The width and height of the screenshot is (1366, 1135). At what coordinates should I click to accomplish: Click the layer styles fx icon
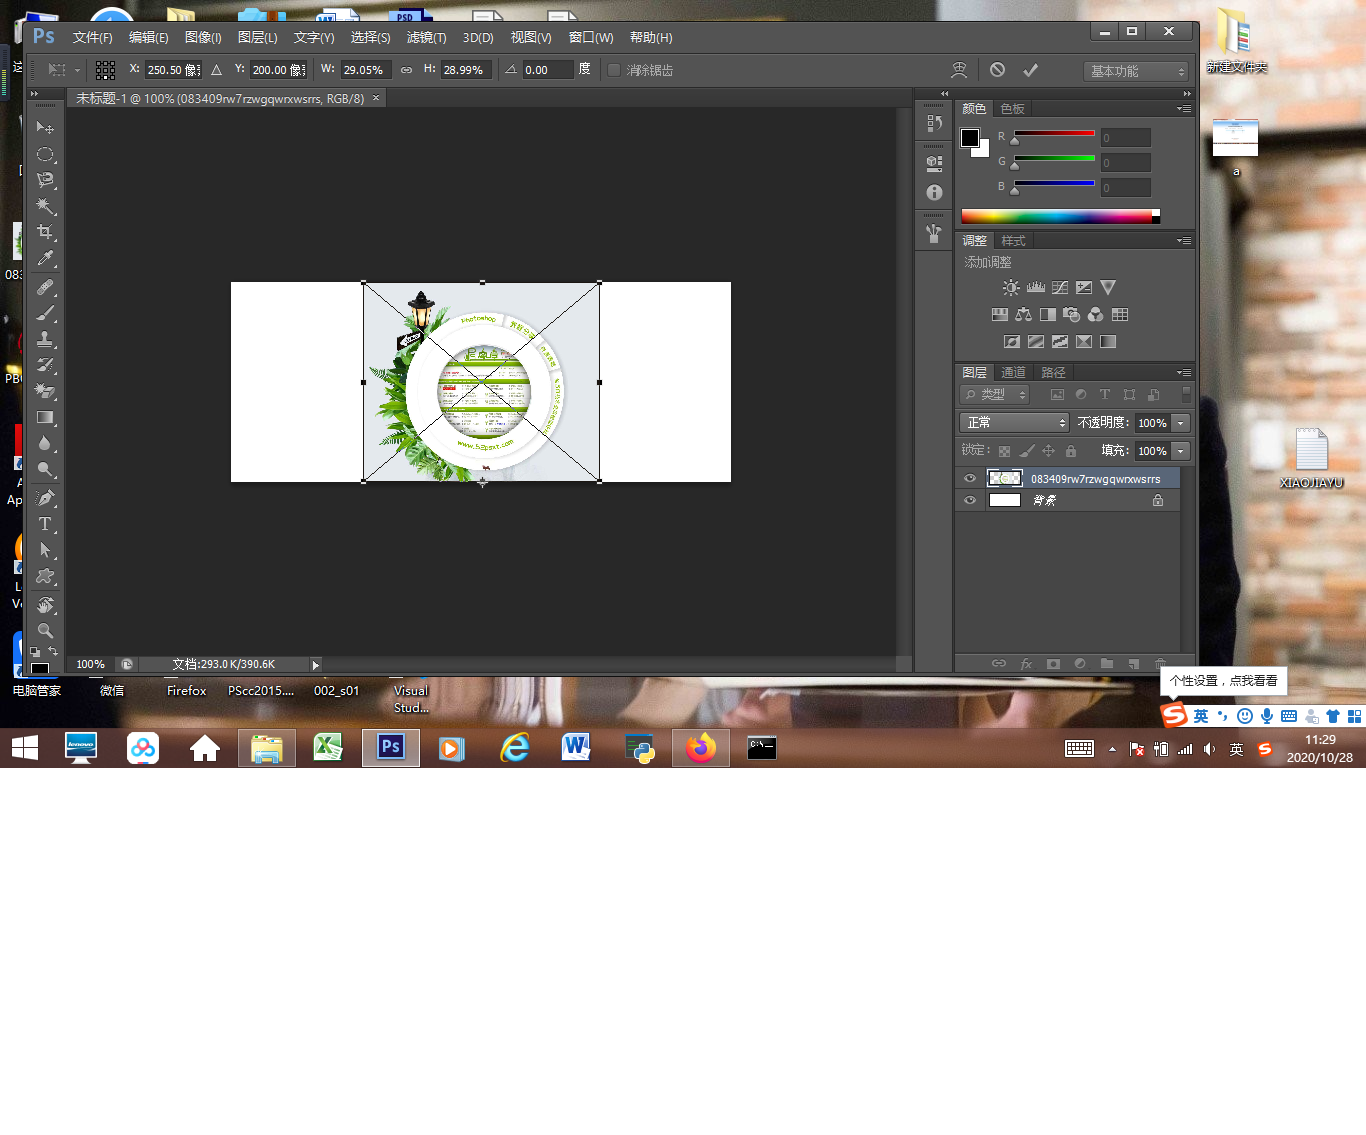1026,664
